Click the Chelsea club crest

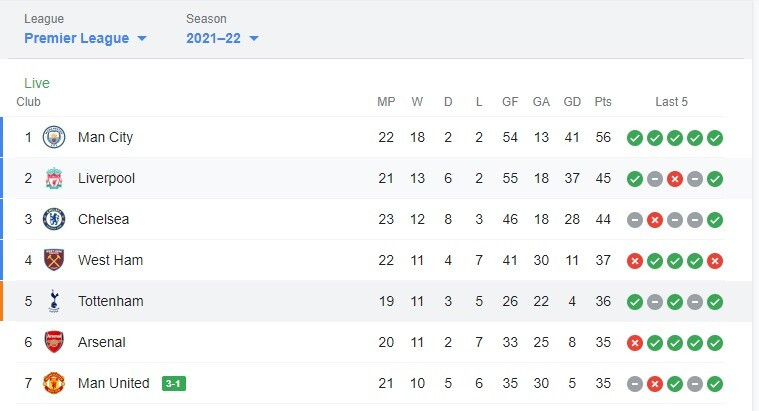[54, 219]
